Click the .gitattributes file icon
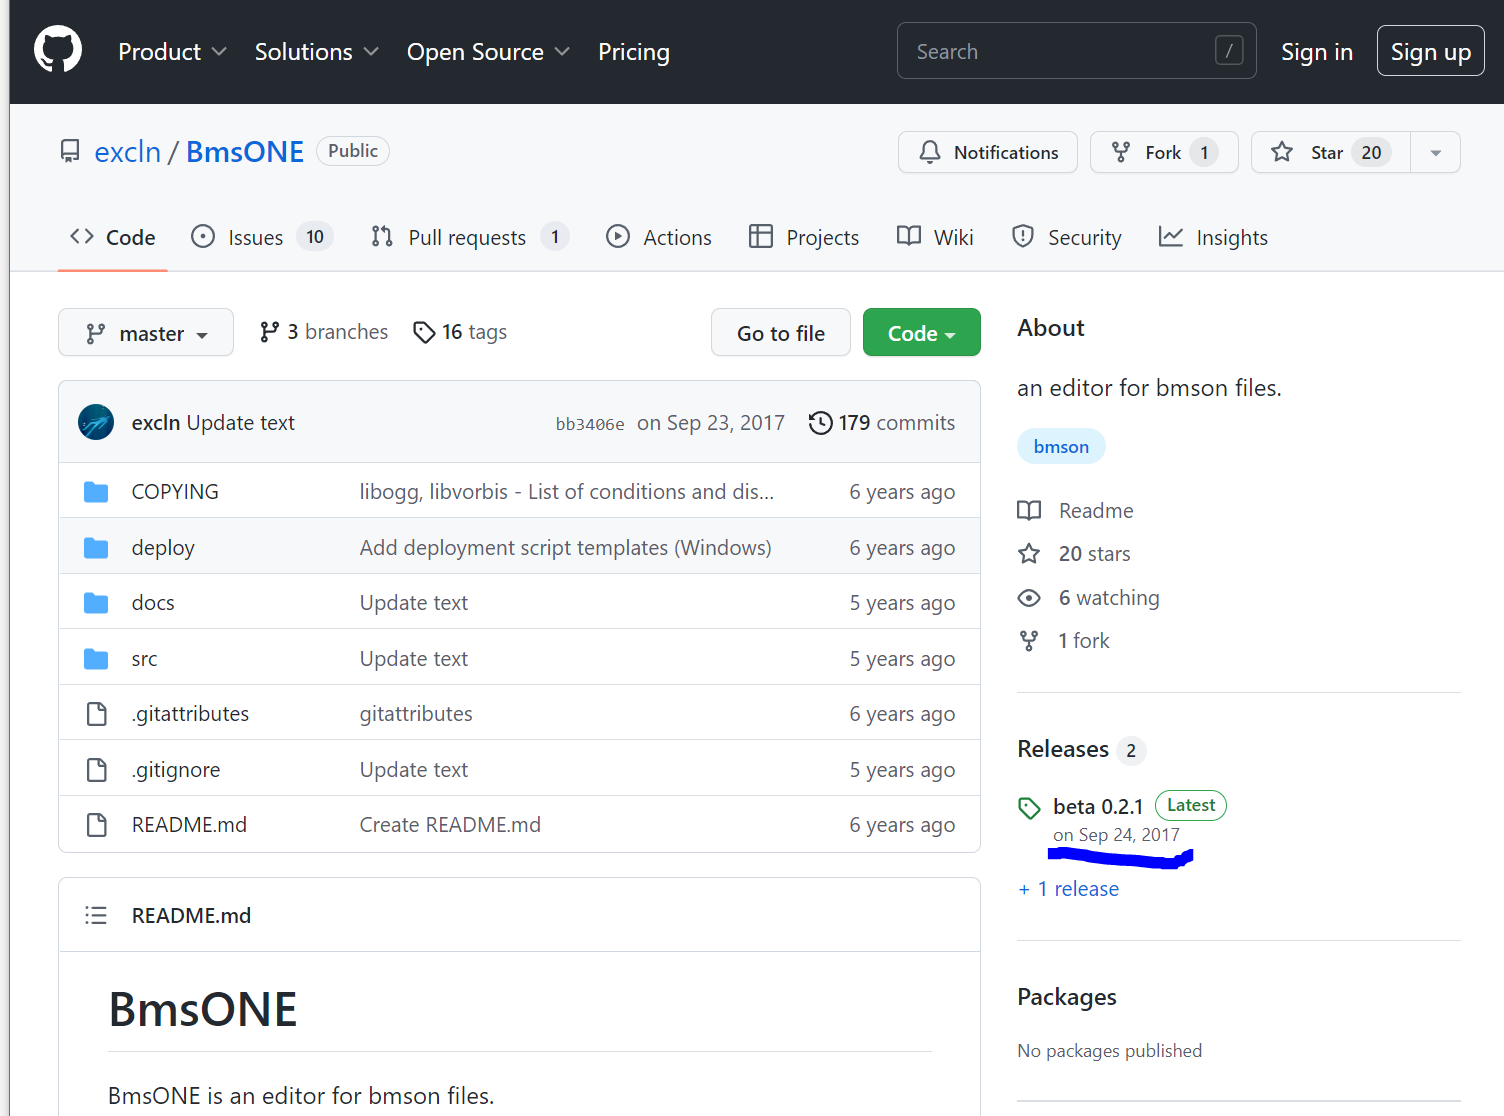This screenshot has height=1116, width=1504. (x=97, y=714)
